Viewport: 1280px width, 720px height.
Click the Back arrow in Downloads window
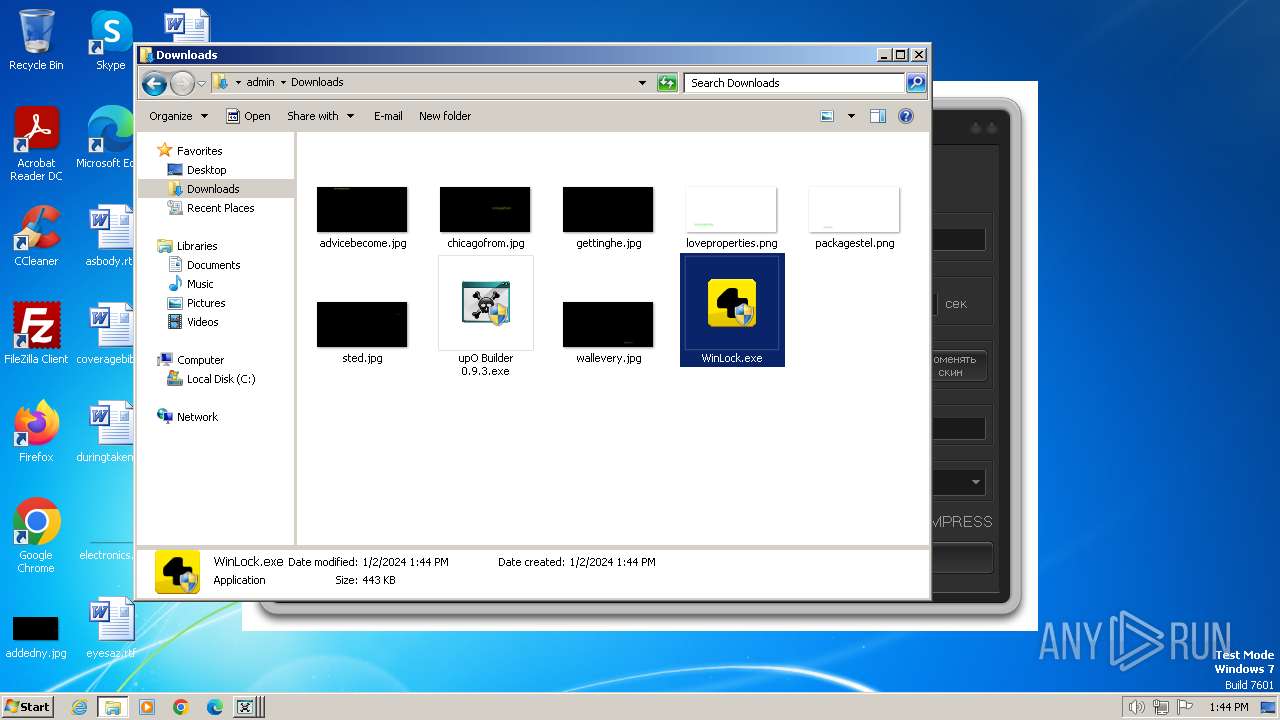tap(154, 83)
